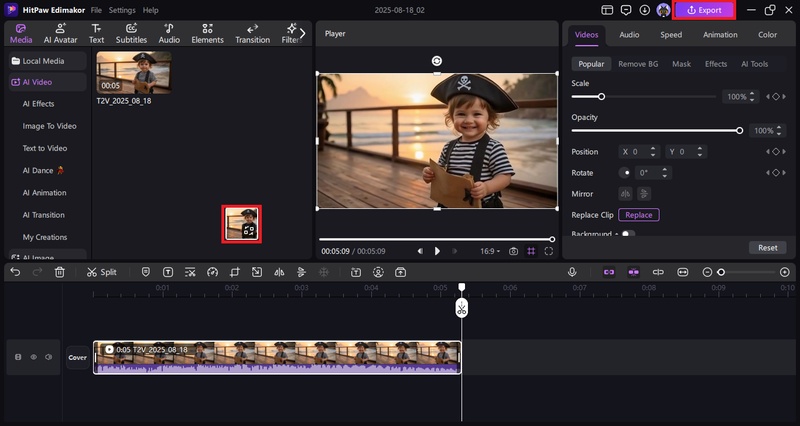Viewport: 800px width, 426px height.
Task: Select T2V_2025_08_18 media thumbnail
Action: pos(134,72)
